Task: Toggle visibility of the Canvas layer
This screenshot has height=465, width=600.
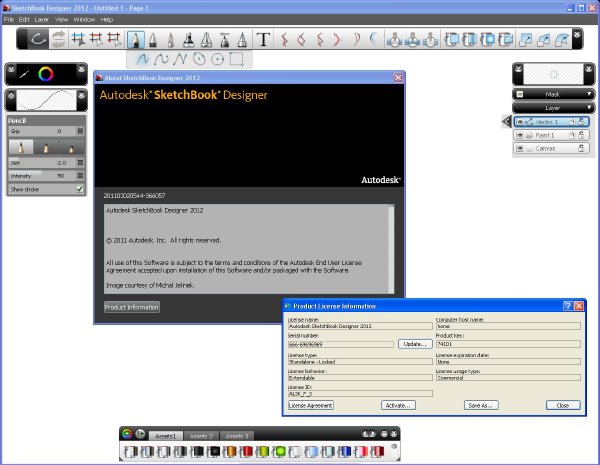Action: 520,148
